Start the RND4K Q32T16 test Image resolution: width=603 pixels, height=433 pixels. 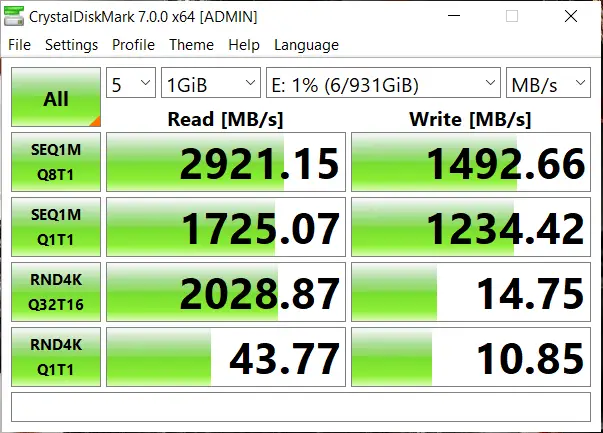56,292
